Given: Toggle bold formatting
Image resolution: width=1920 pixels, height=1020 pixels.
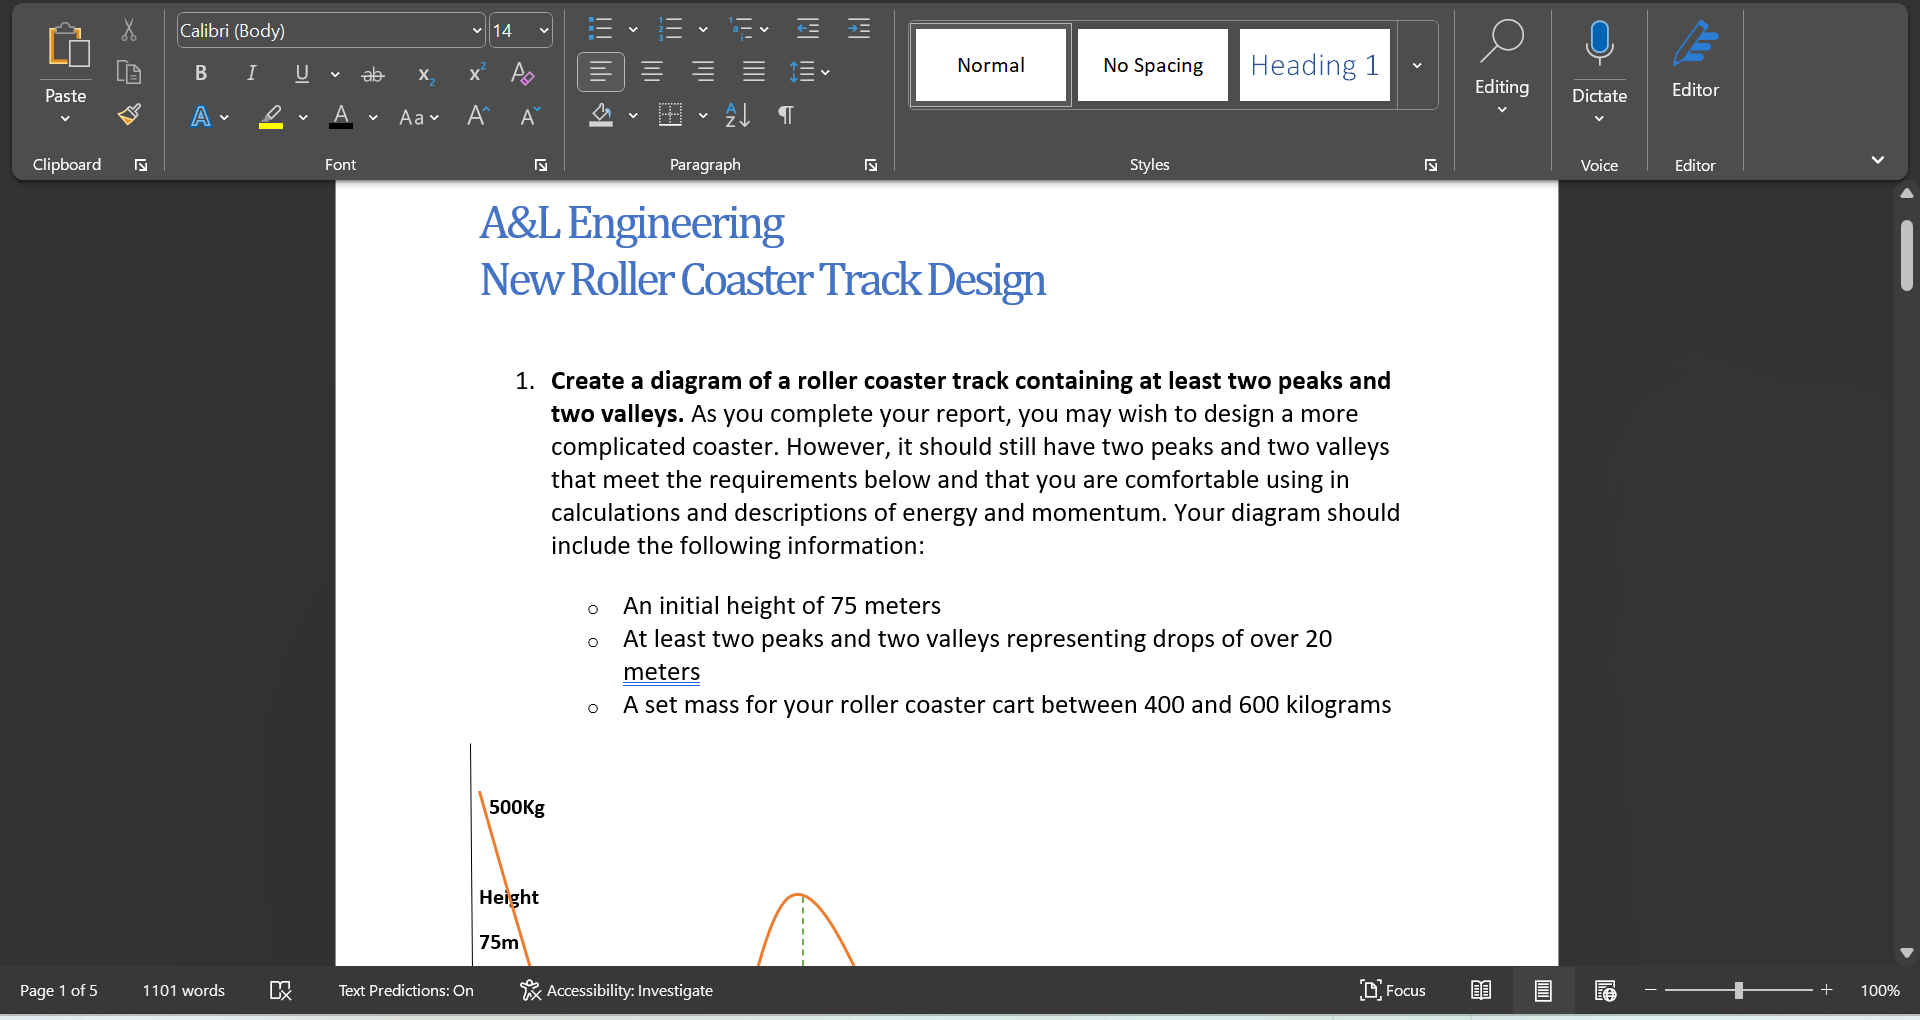Looking at the screenshot, I should [x=200, y=73].
